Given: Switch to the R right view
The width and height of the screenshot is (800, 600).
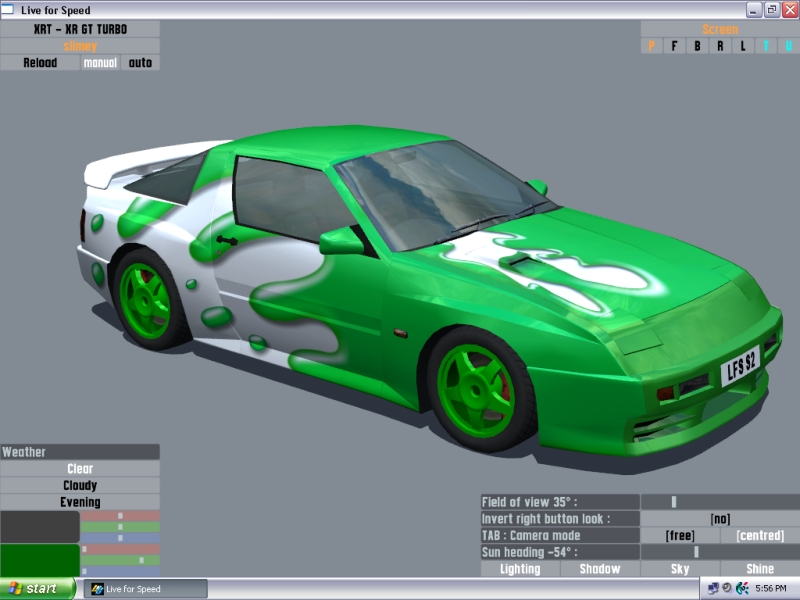Looking at the screenshot, I should (x=720, y=46).
